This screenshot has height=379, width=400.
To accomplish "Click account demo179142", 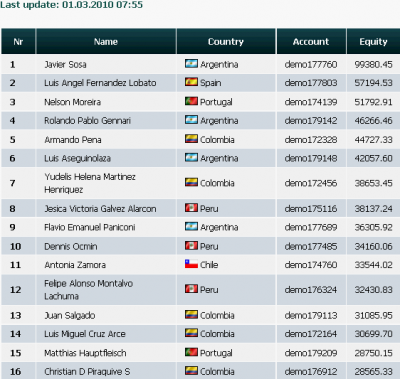I will click(x=311, y=121).
